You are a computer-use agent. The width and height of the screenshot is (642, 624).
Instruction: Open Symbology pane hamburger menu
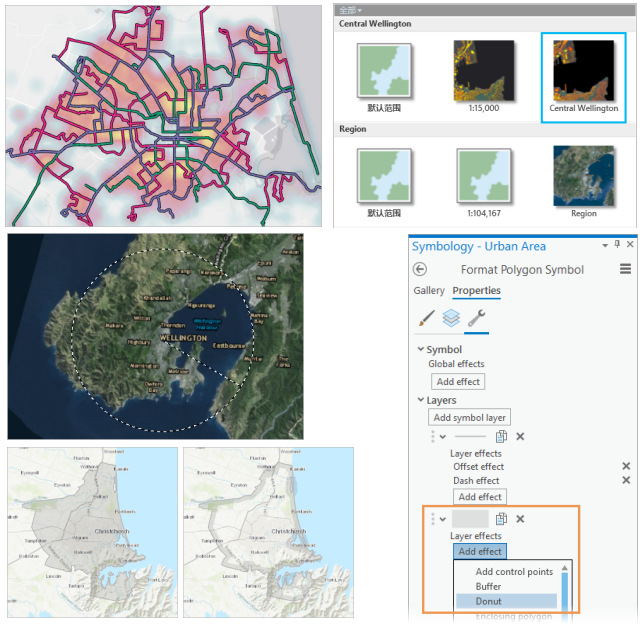pyautogui.click(x=625, y=269)
